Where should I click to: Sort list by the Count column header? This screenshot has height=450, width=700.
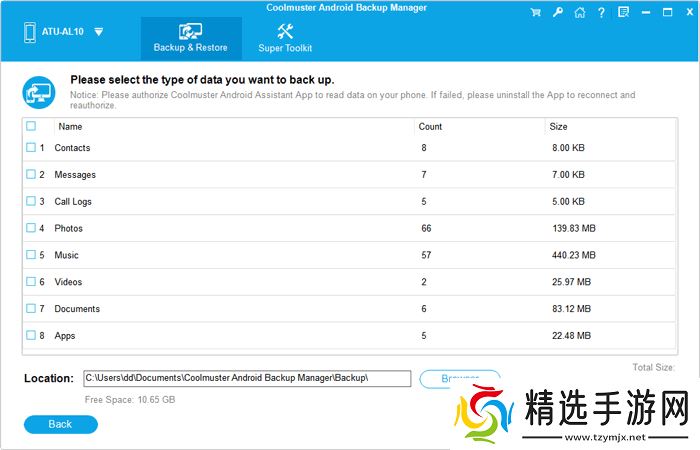tap(430, 127)
